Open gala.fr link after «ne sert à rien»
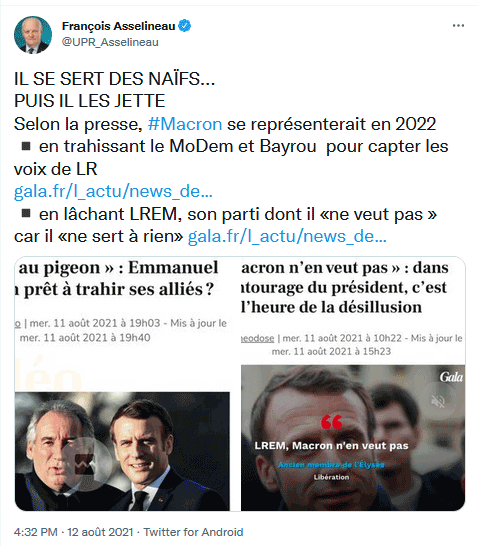This screenshot has height=546, width=478. (x=287, y=236)
